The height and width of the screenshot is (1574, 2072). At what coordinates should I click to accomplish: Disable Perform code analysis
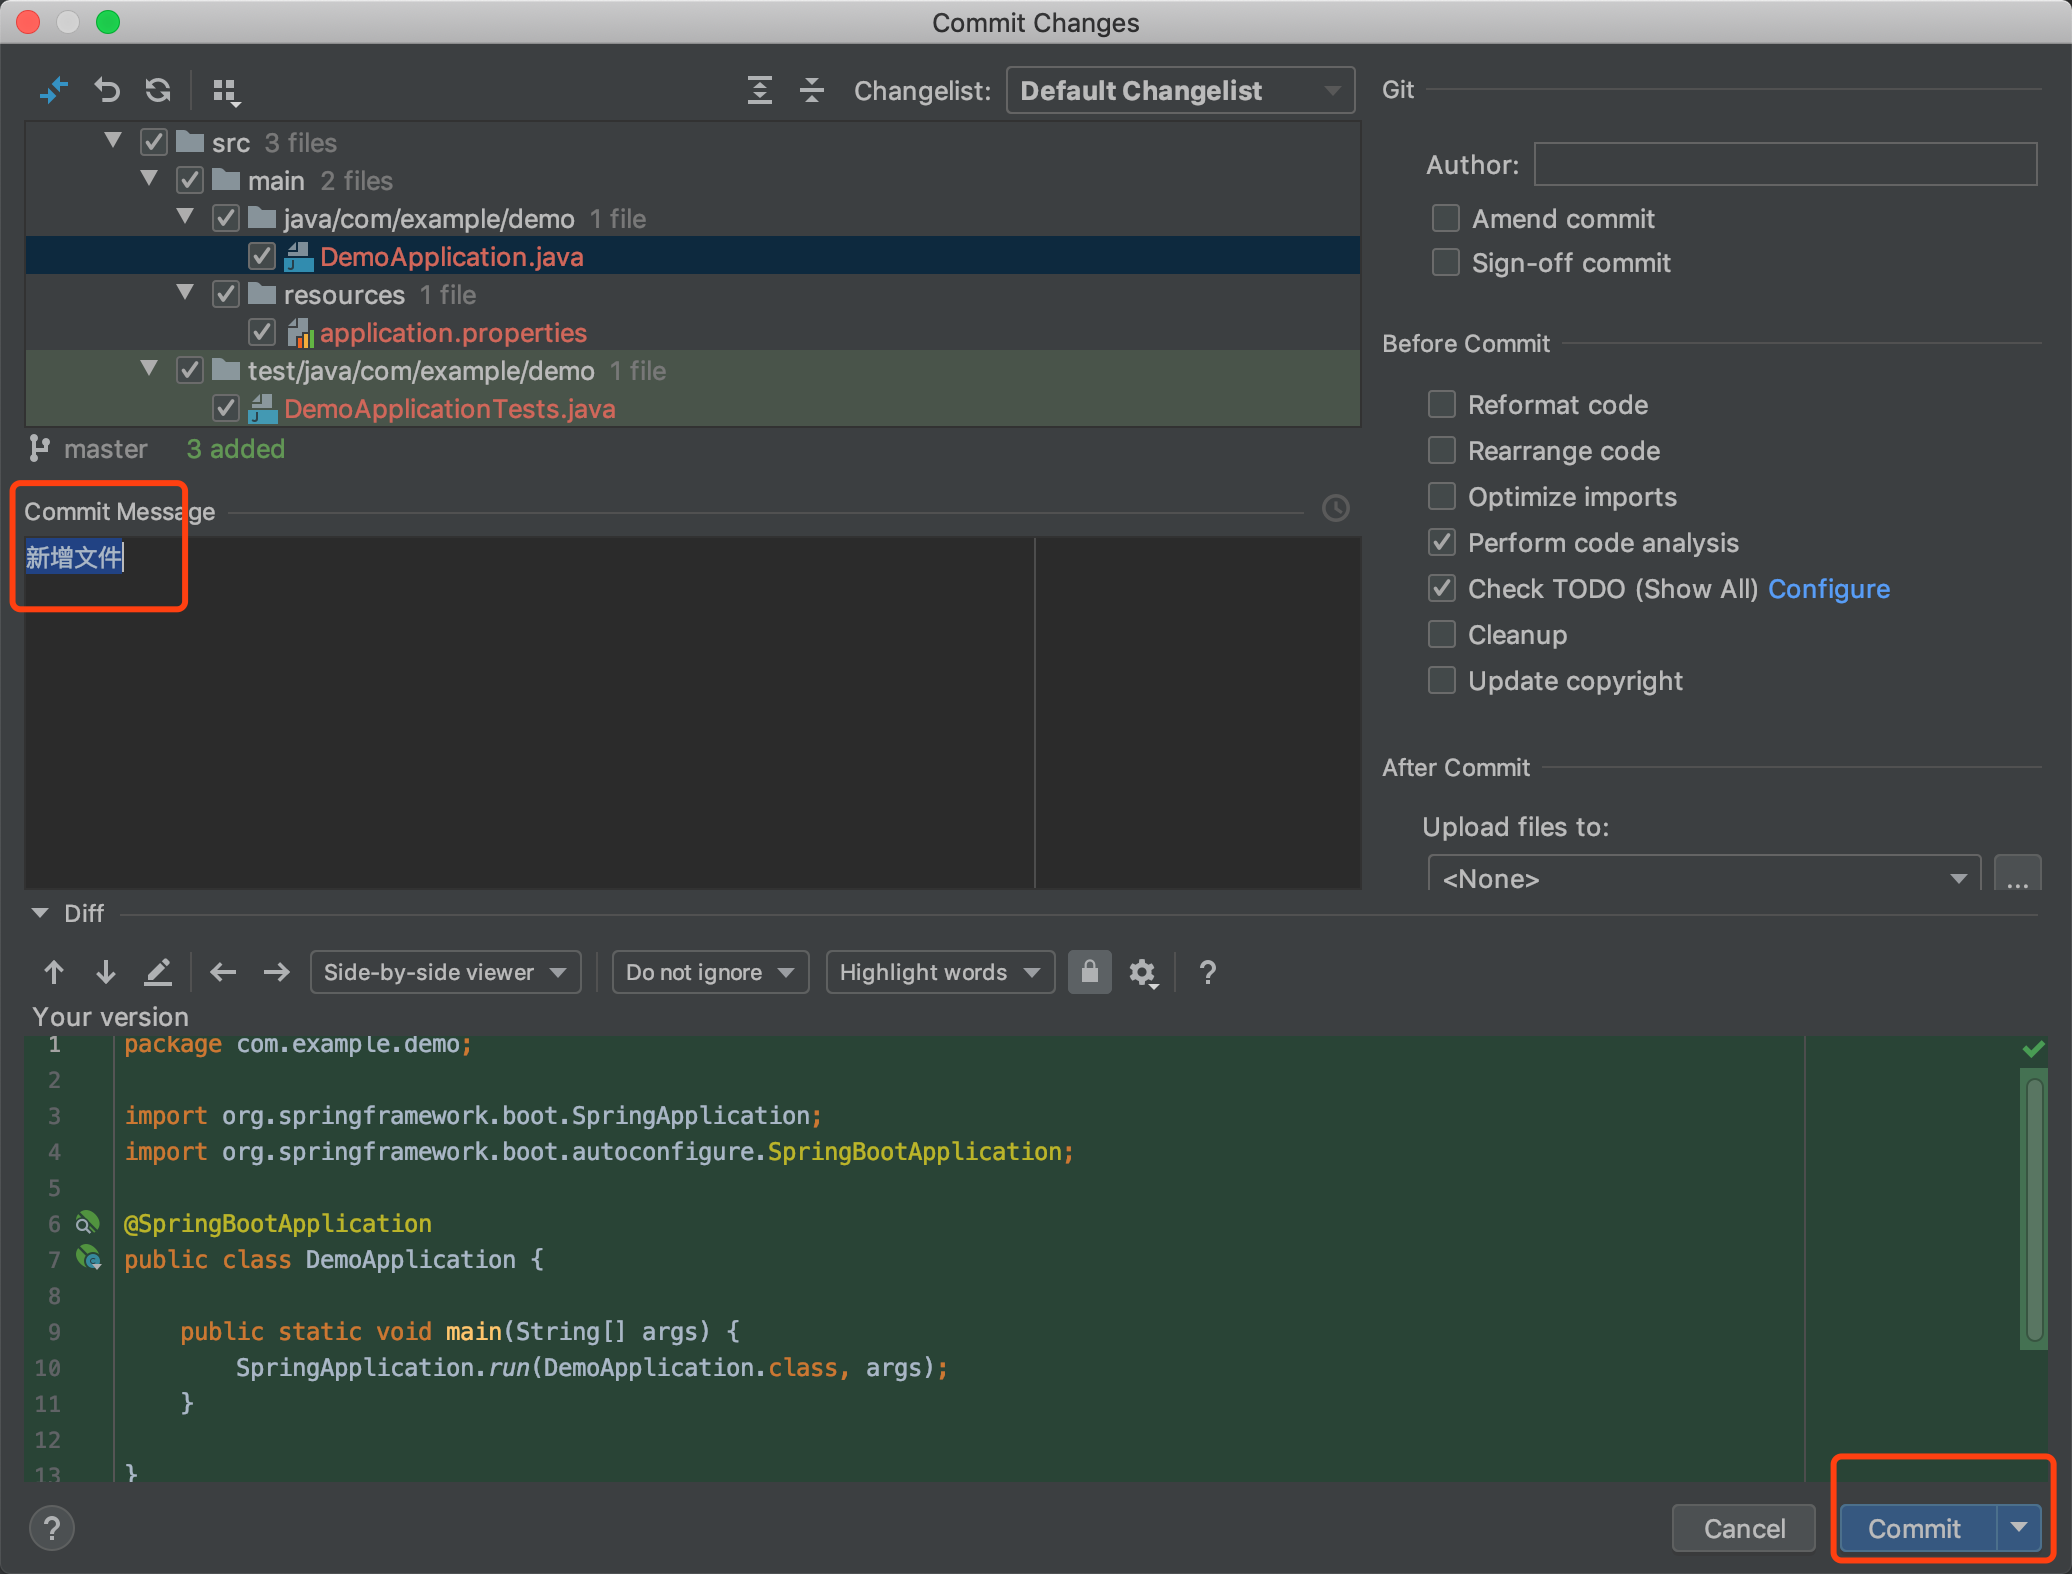point(1441,542)
